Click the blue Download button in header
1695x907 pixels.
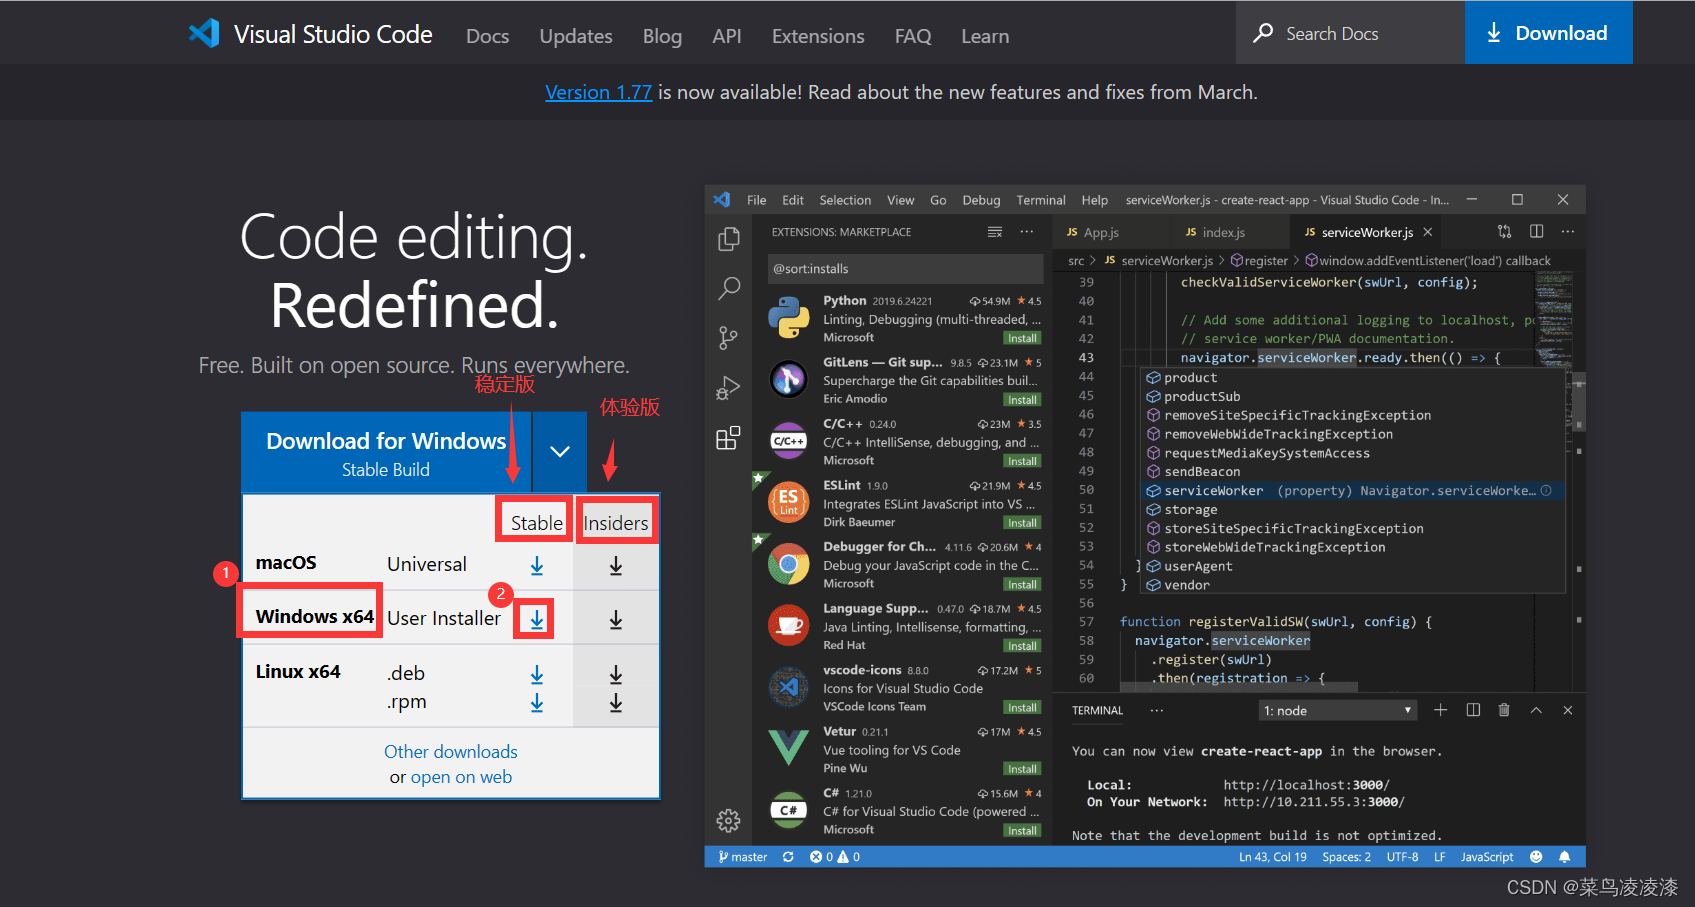pyautogui.click(x=1548, y=33)
